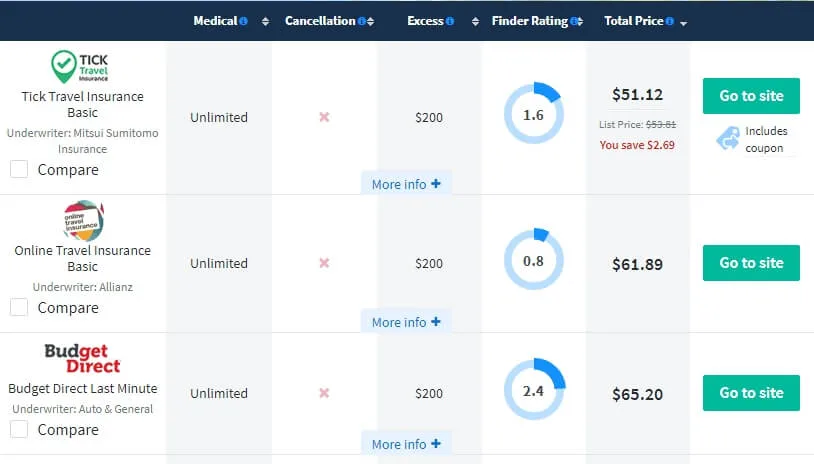Image resolution: width=814 pixels, height=464 pixels.
Task: Click the Tick Travel Insurance logo
Action: (x=82, y=67)
